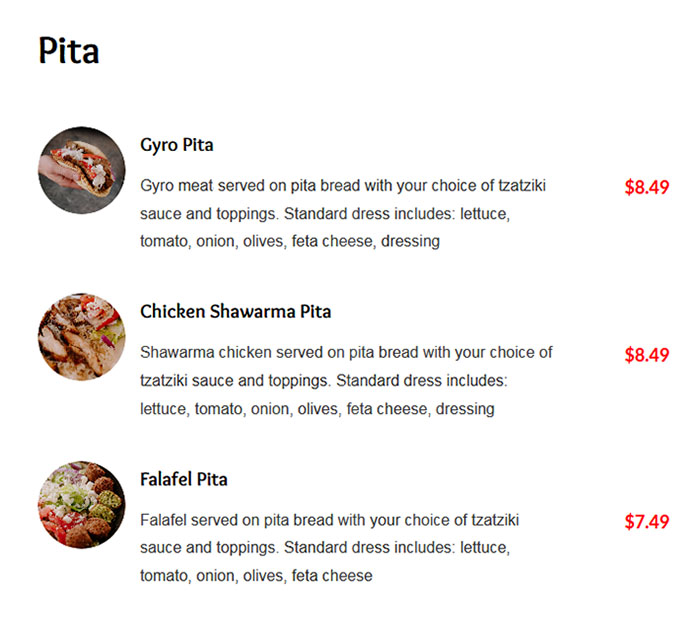Open the Gyro Pita item title
Screen dimensions: 700x631
pyautogui.click(x=177, y=145)
